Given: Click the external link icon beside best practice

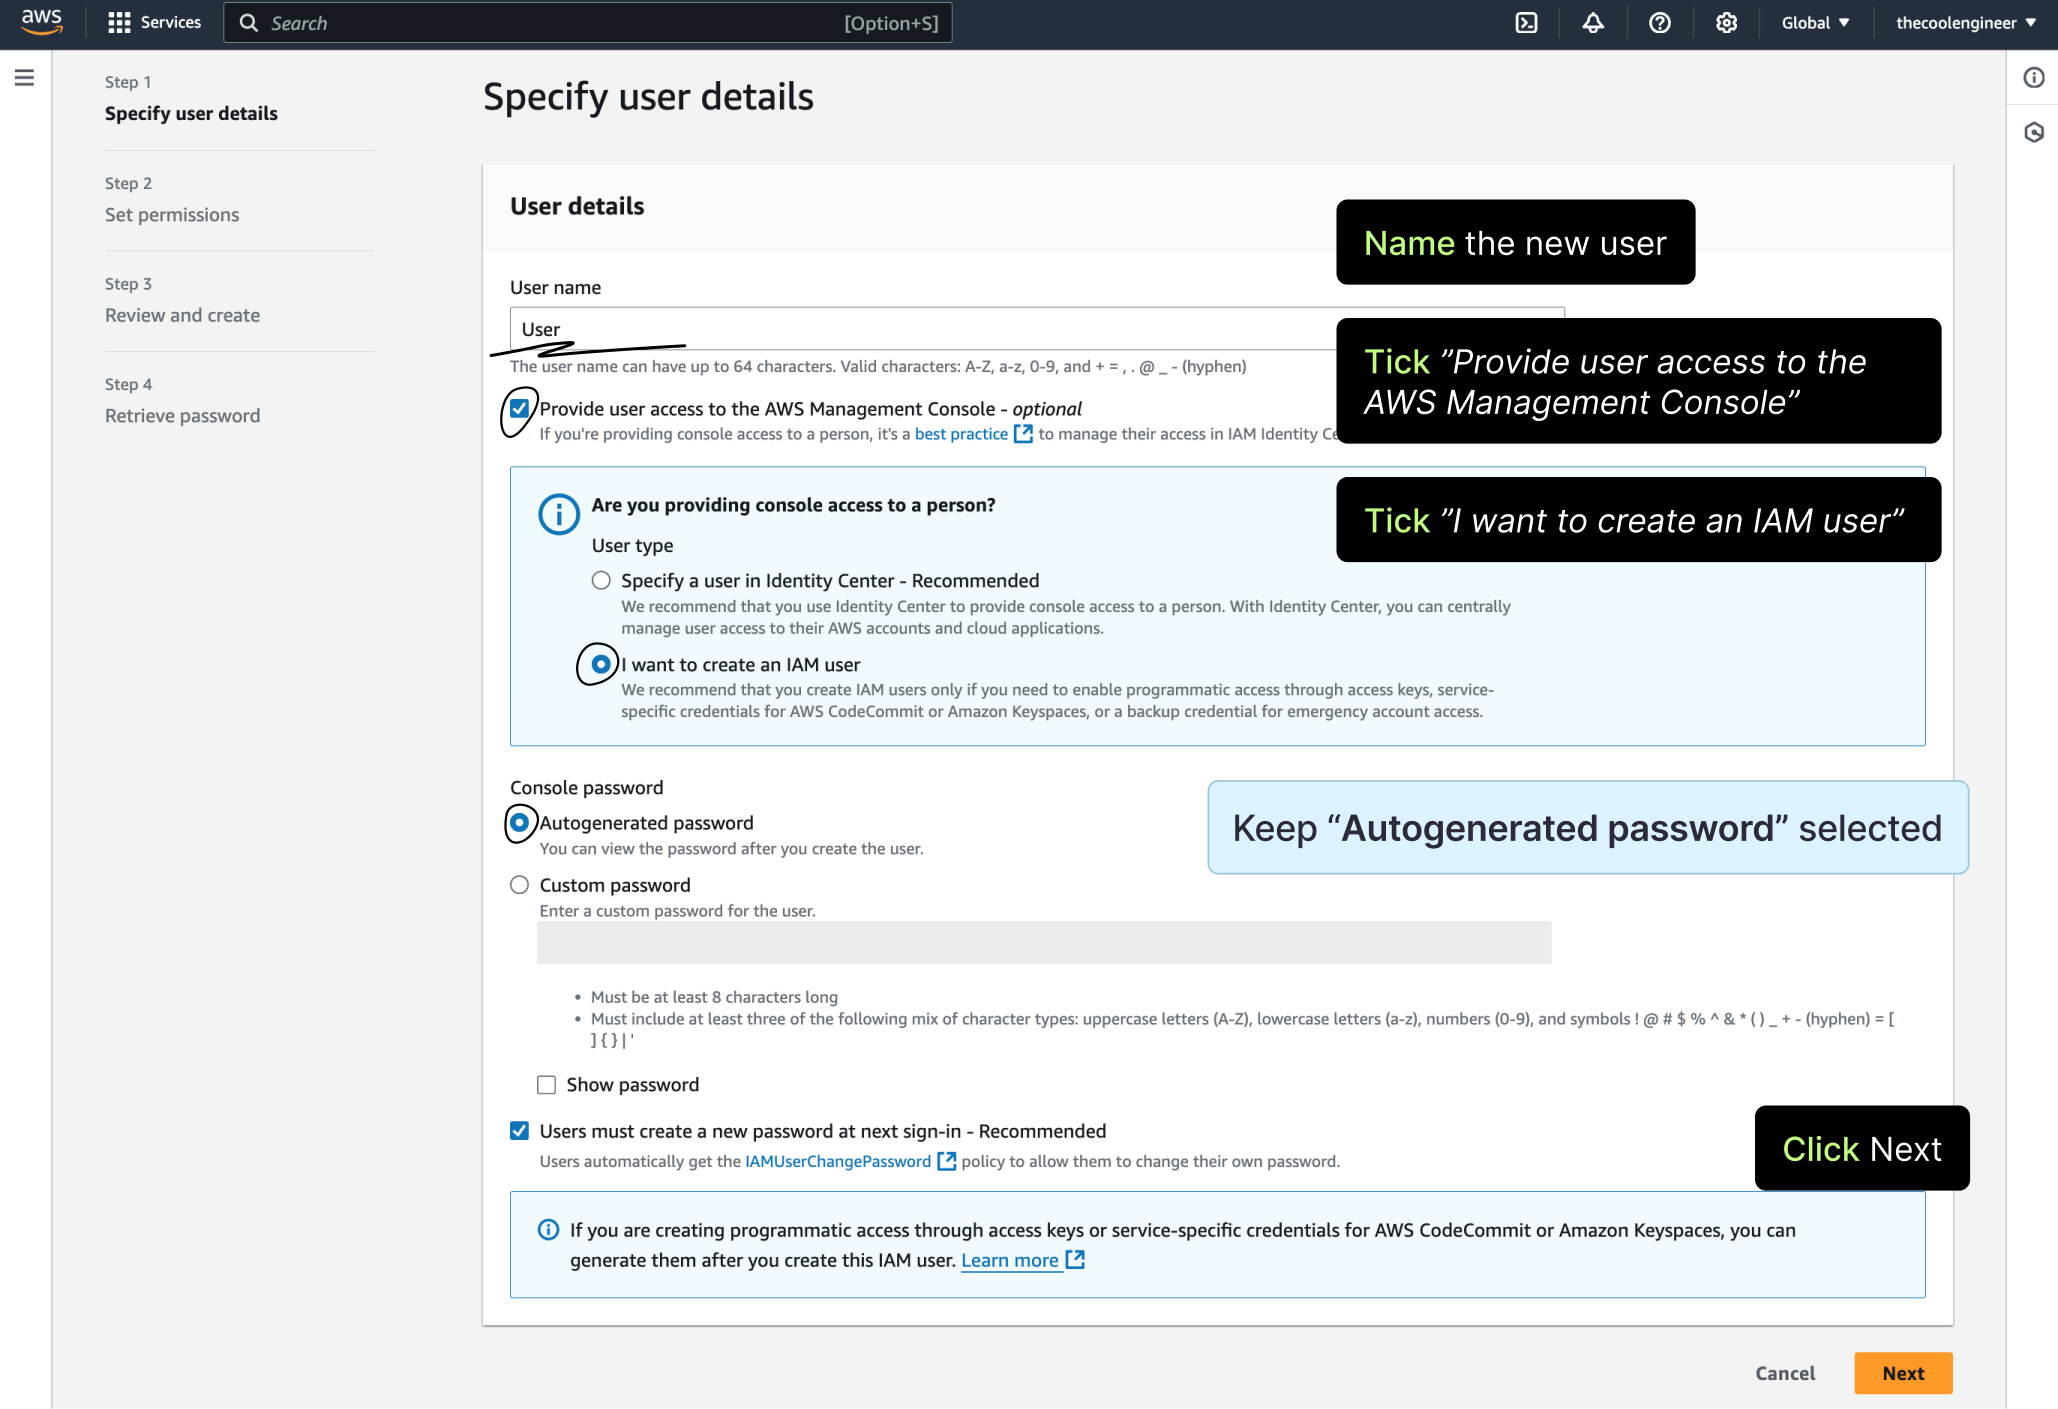Looking at the screenshot, I should coord(1023,434).
